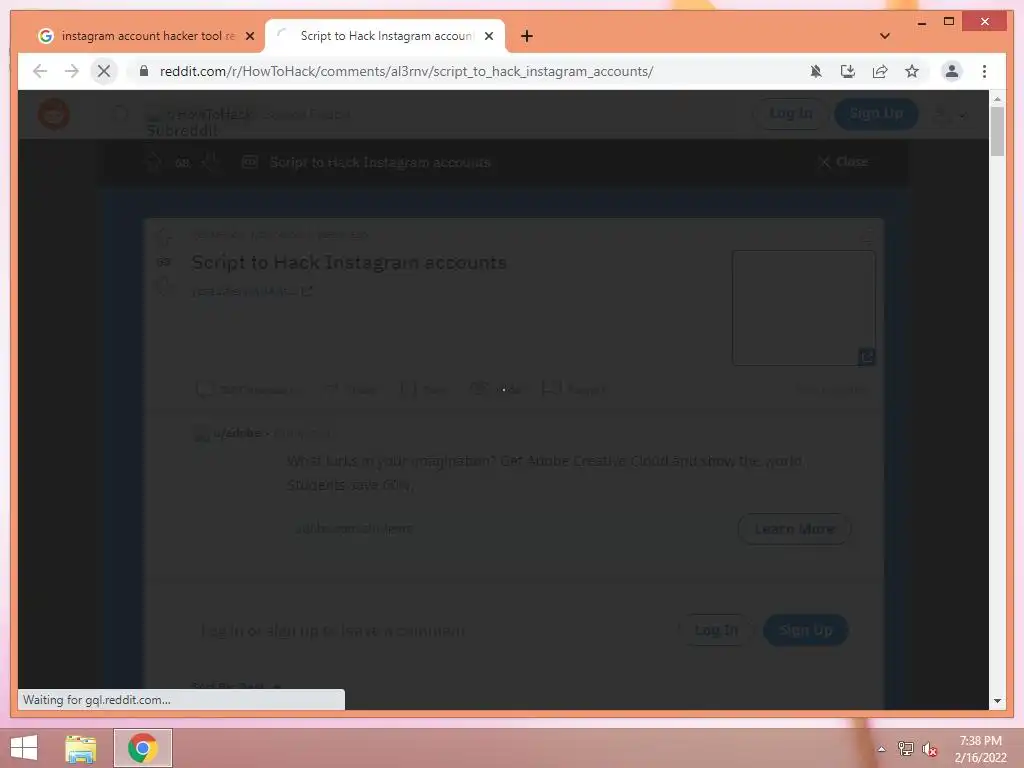Click the reddit URL address bar
Image resolution: width=1024 pixels, height=768 pixels.
tap(406, 71)
